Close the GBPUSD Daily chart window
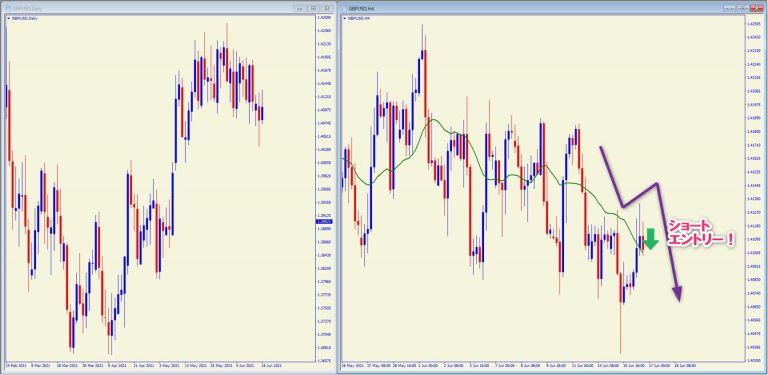 [327, 8]
